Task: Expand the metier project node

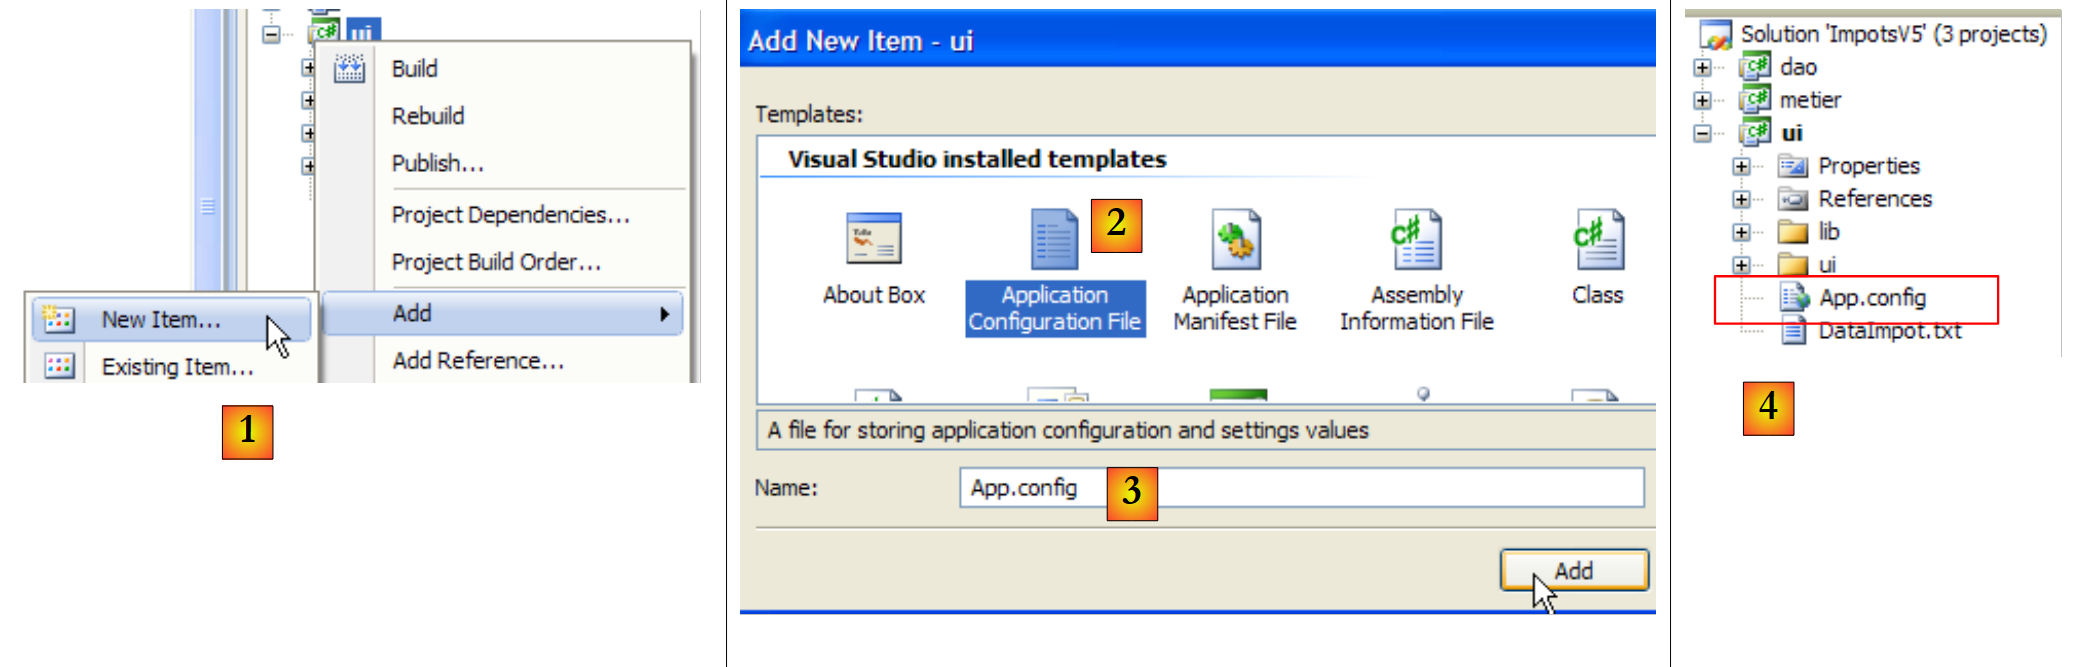Action: pos(1702,101)
